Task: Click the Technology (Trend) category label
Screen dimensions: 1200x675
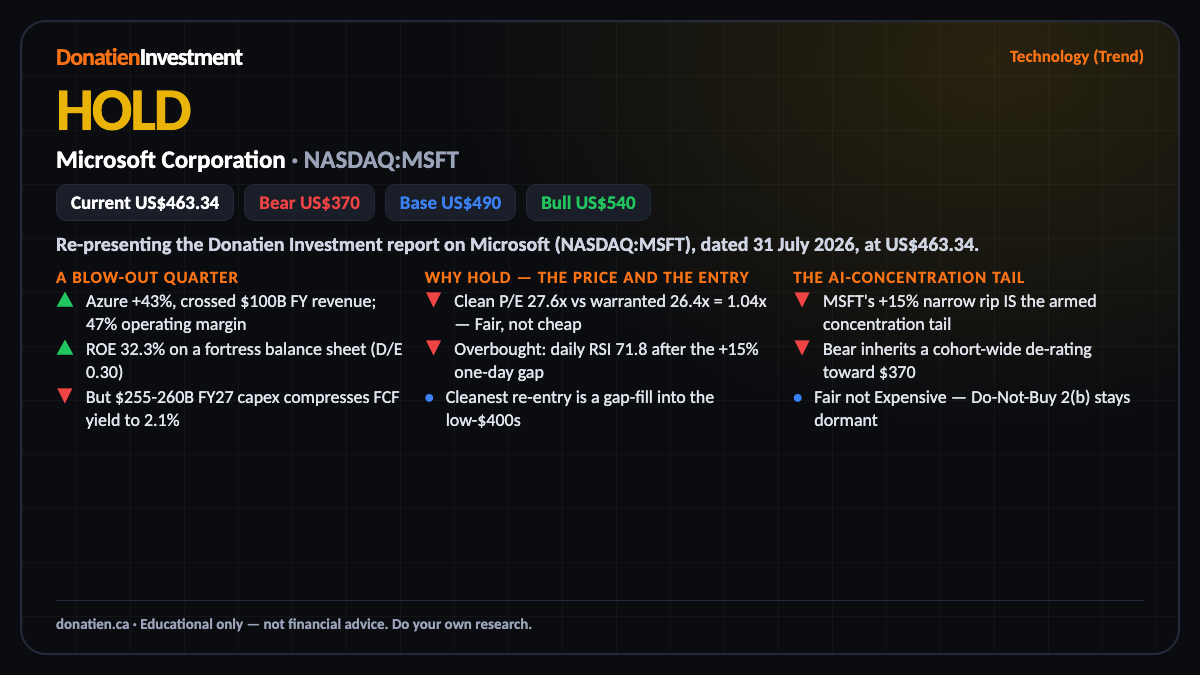Action: tap(1076, 56)
